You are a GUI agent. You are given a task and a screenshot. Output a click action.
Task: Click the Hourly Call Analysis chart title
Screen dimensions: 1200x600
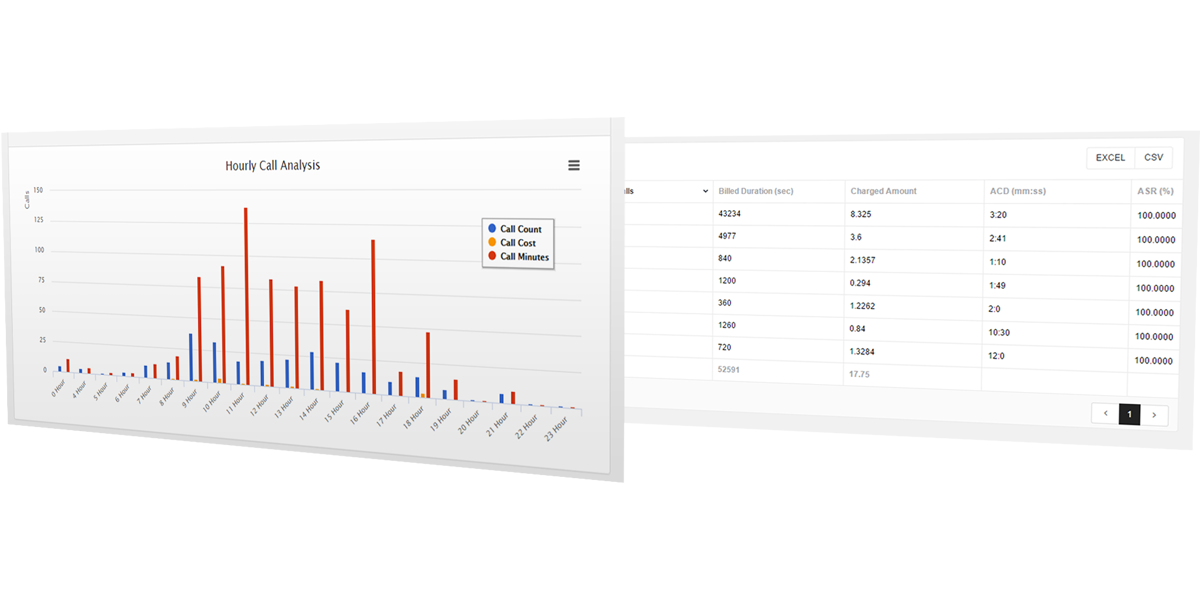pyautogui.click(x=273, y=165)
